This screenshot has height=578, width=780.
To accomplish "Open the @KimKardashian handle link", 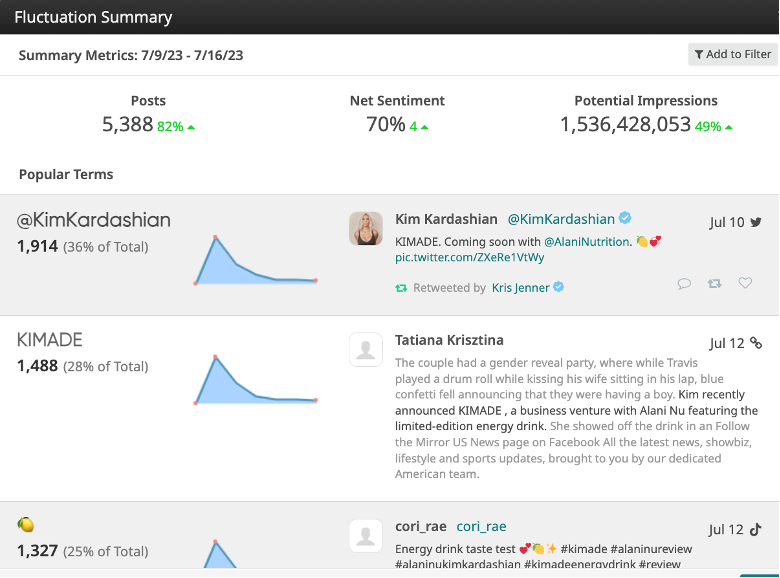I will (x=561, y=219).
